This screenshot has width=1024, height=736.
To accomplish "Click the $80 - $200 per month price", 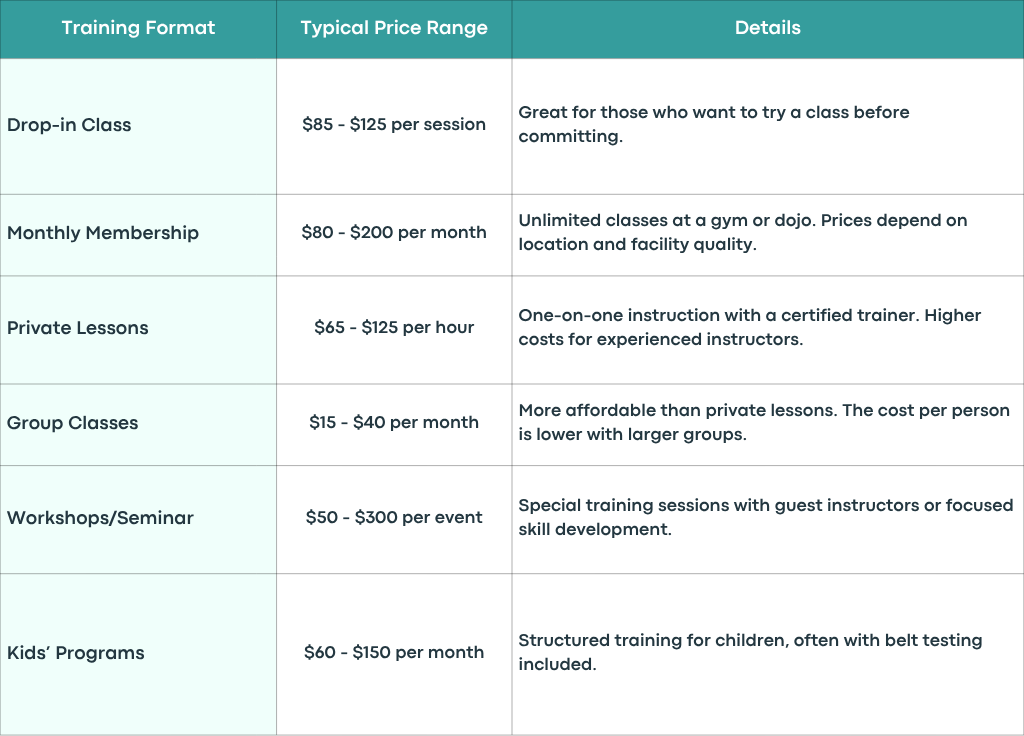I will tap(394, 232).
